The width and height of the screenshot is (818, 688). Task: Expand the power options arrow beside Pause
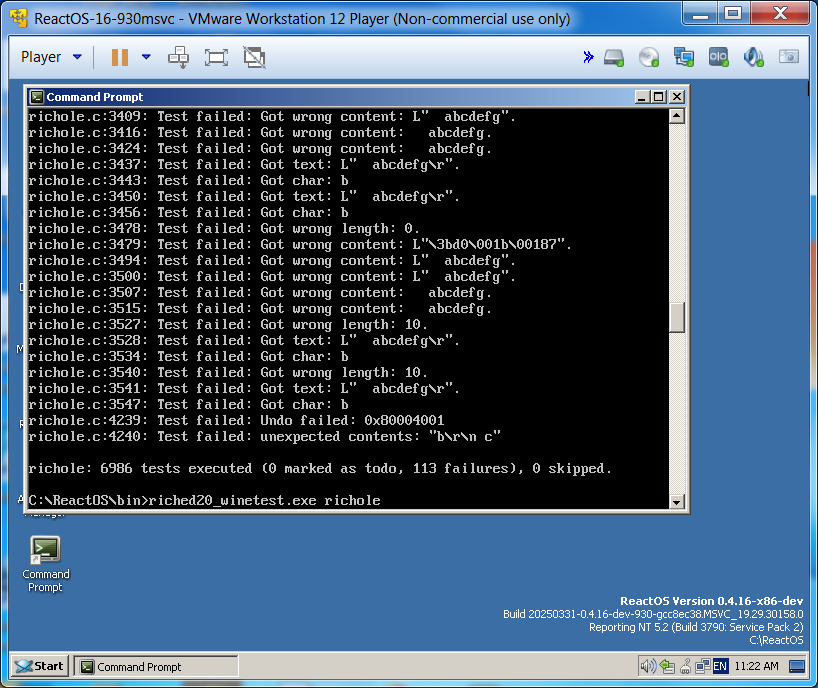pos(146,57)
